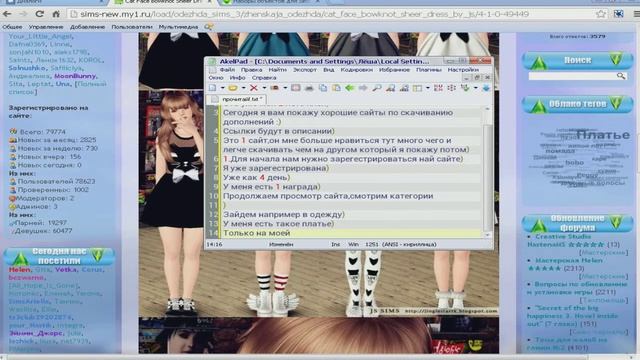
Task: Click the green triangle left of Поиск header
Action: 538,62
